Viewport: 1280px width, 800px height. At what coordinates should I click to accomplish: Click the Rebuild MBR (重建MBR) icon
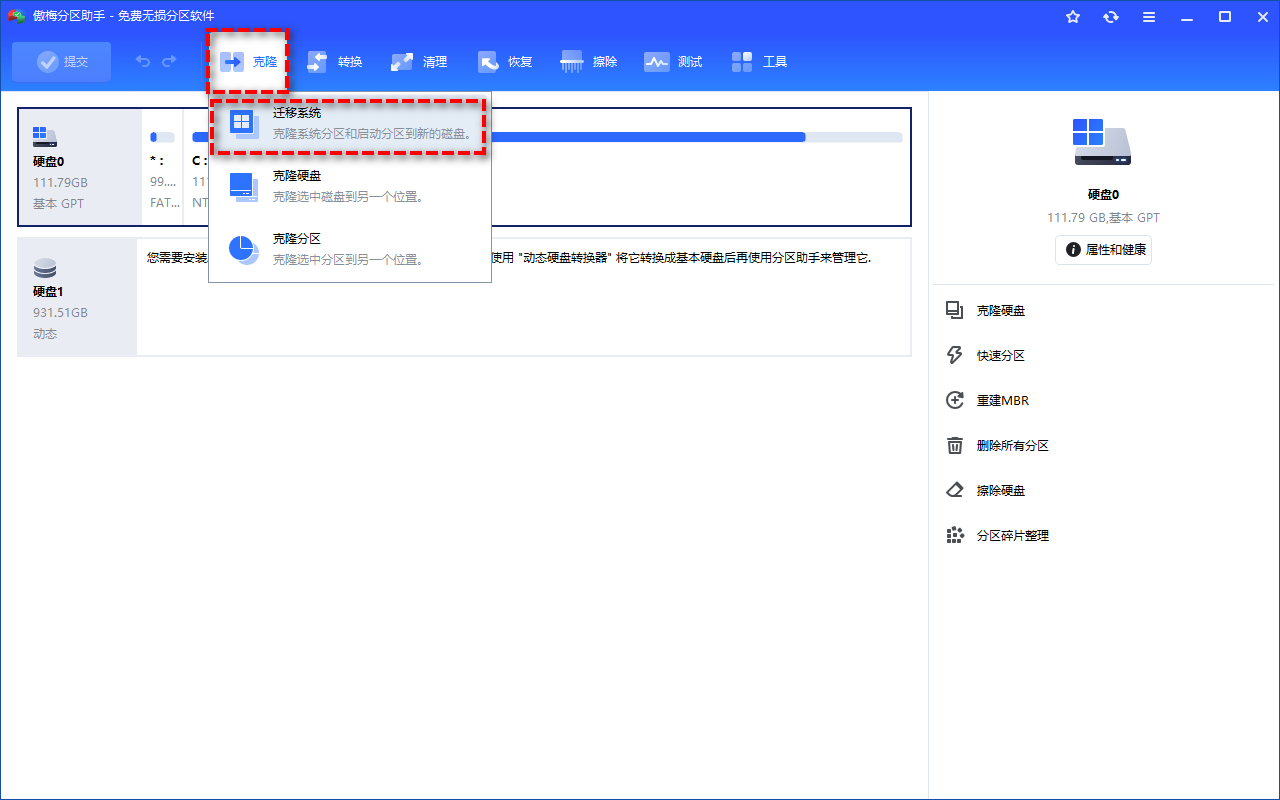[x=955, y=400]
